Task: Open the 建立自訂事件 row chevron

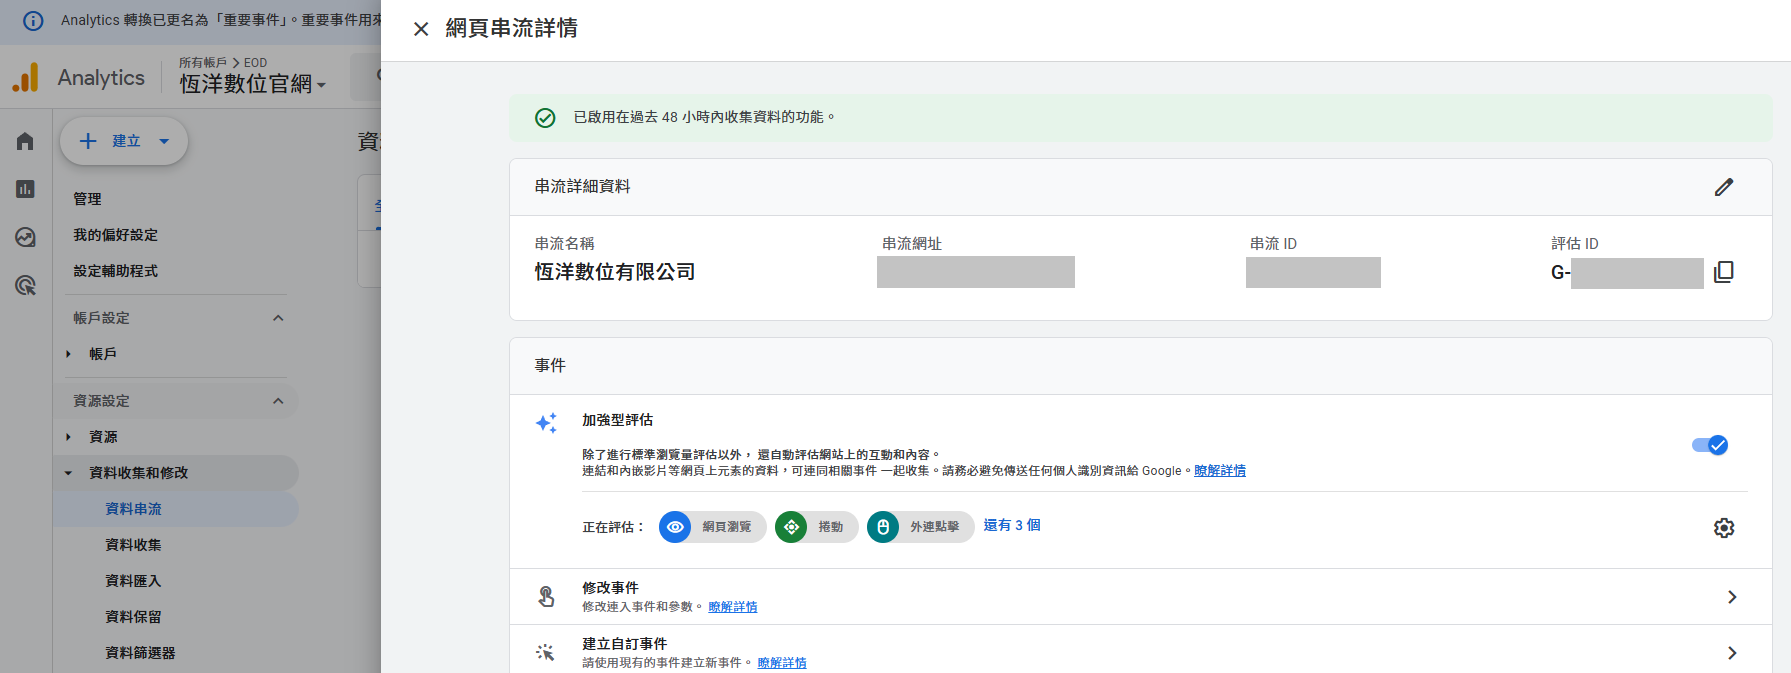Action: (x=1732, y=653)
